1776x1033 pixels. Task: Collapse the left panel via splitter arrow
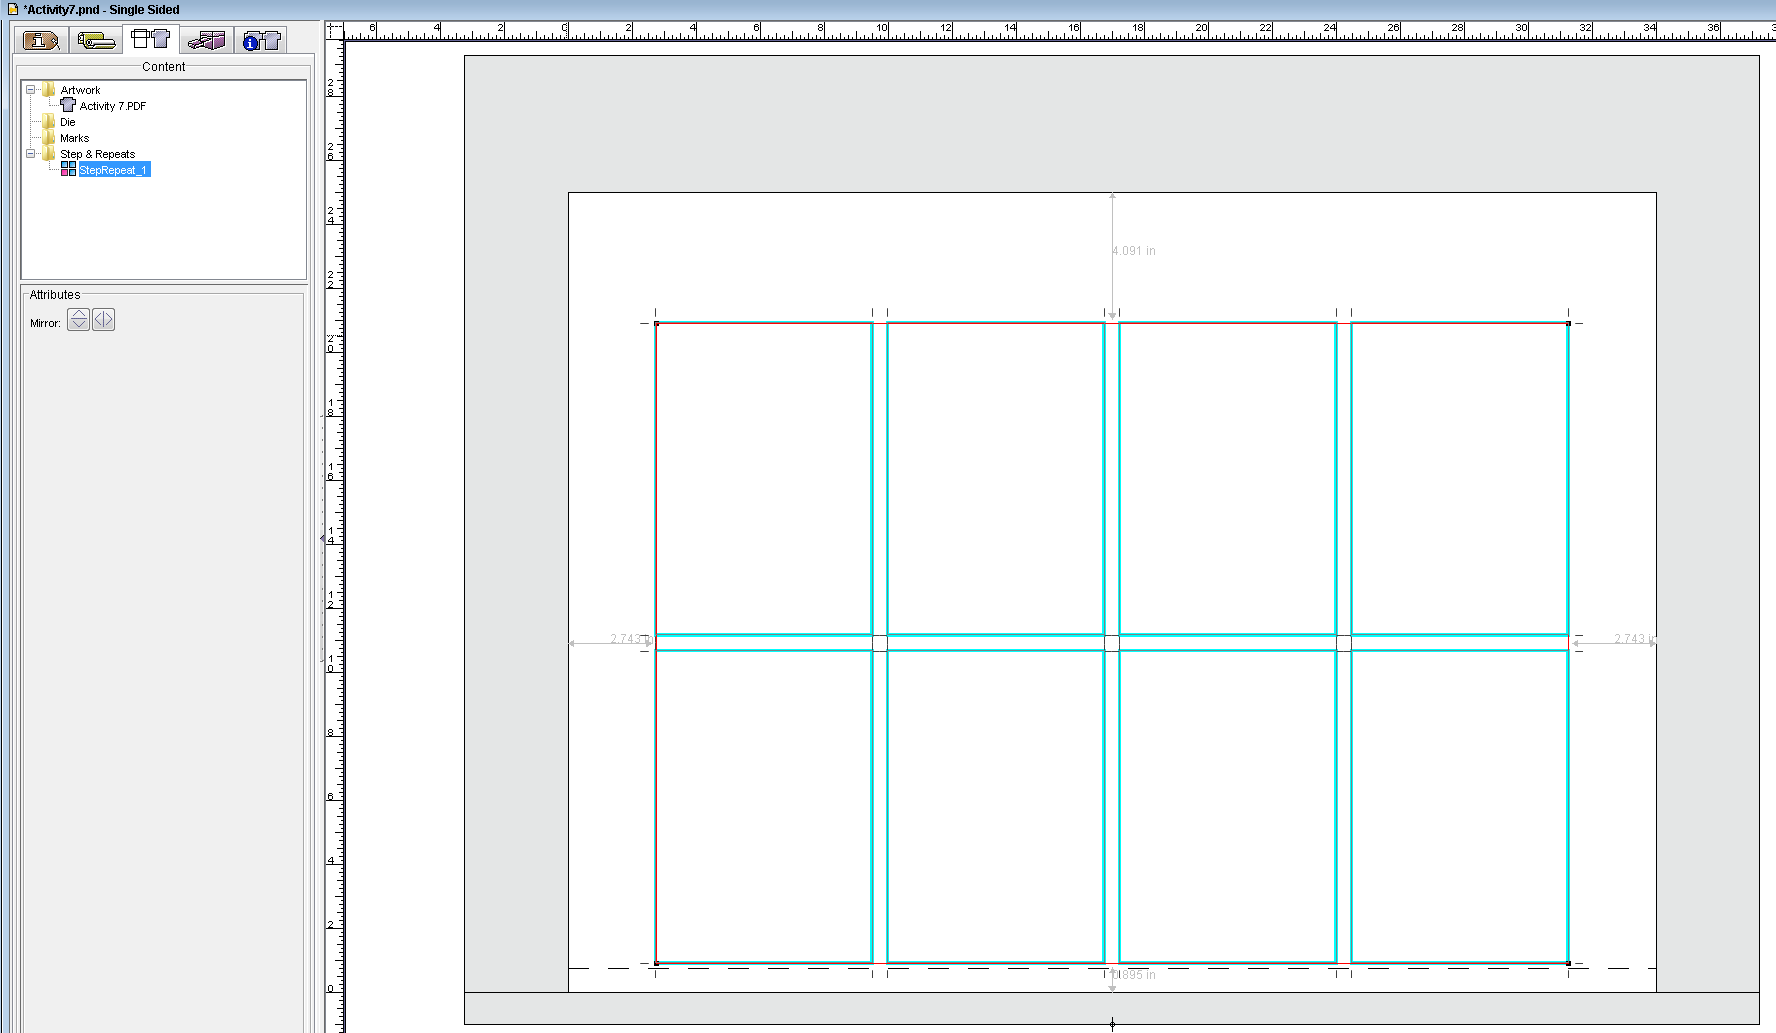[x=322, y=538]
